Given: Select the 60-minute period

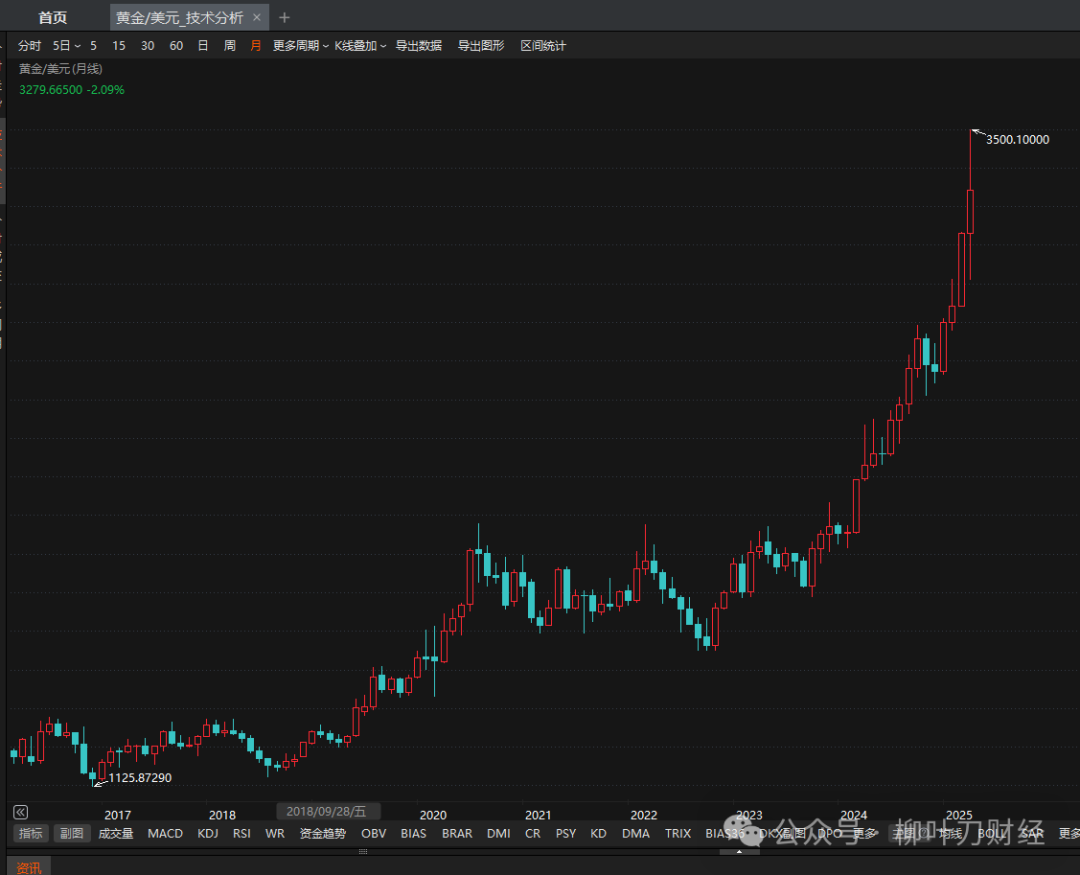Looking at the screenshot, I should tap(176, 45).
